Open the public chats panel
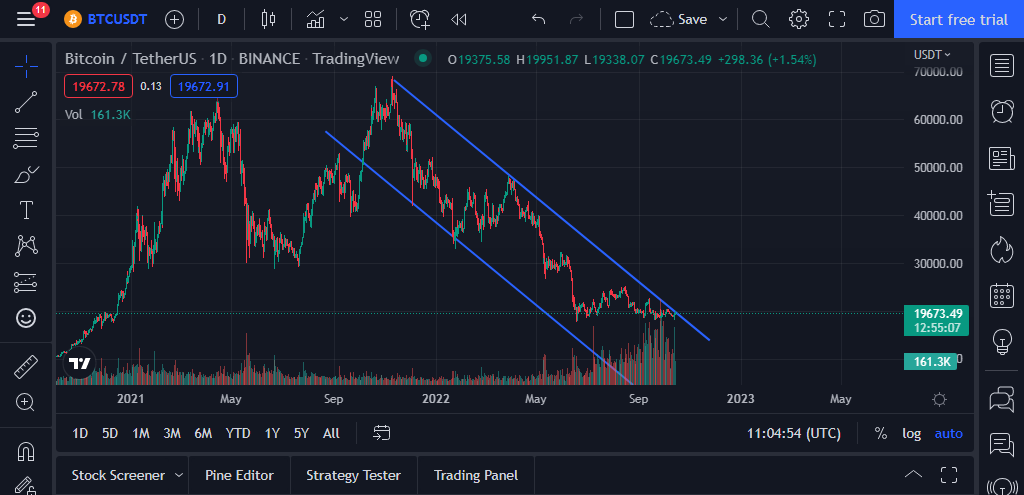This screenshot has height=495, width=1024. coord(1002,399)
